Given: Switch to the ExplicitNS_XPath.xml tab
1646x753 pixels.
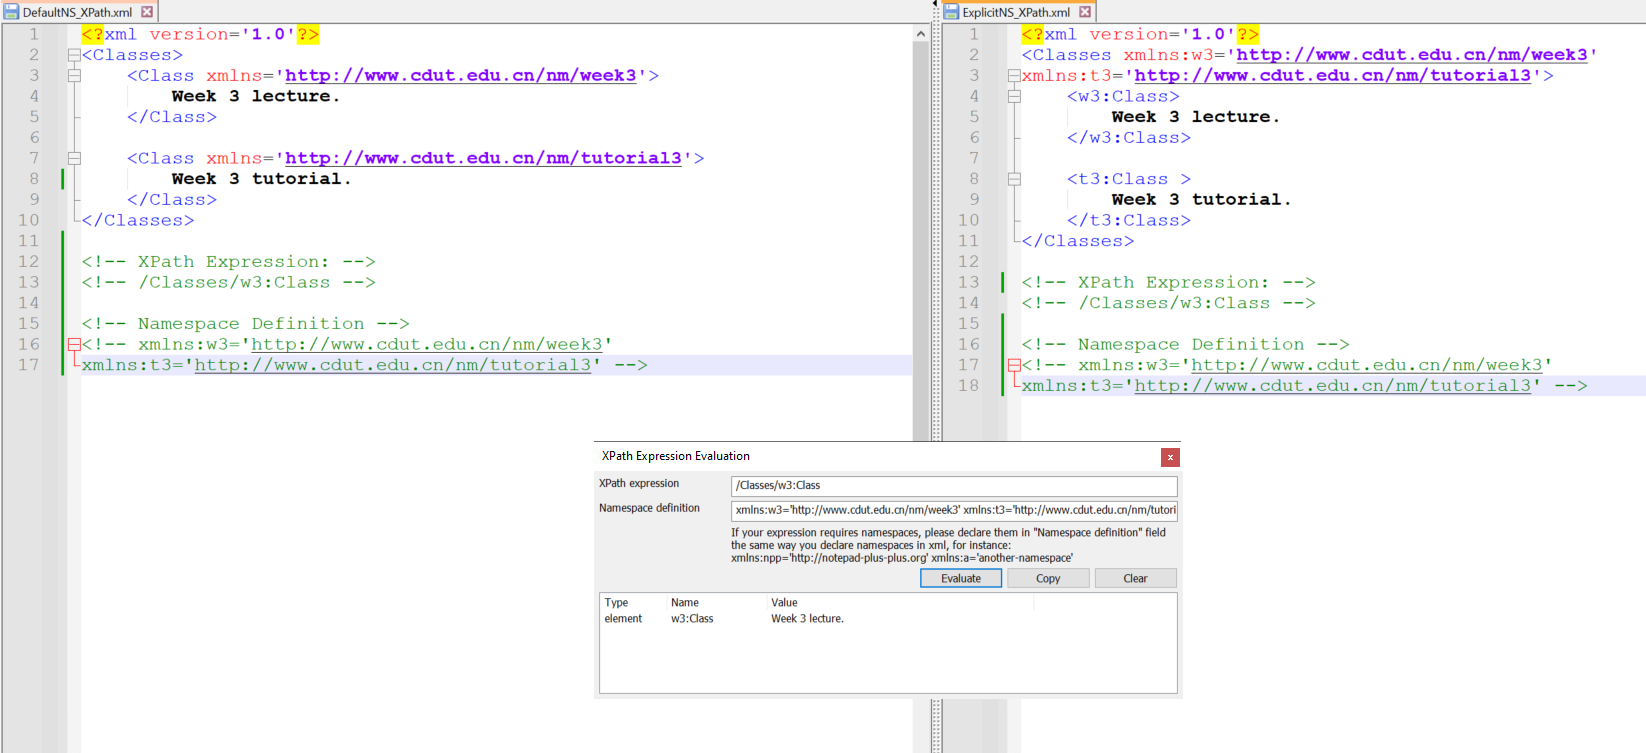Looking at the screenshot, I should coord(1016,12).
